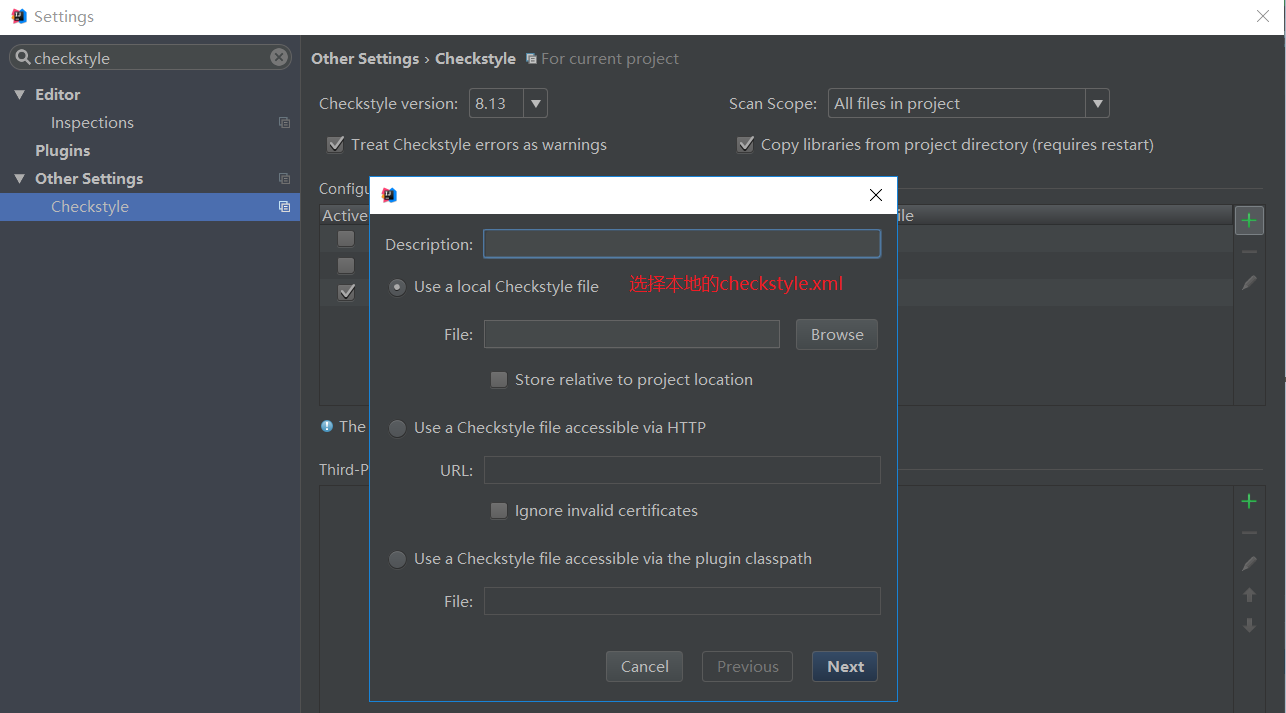Click the Browse button

[x=837, y=335]
